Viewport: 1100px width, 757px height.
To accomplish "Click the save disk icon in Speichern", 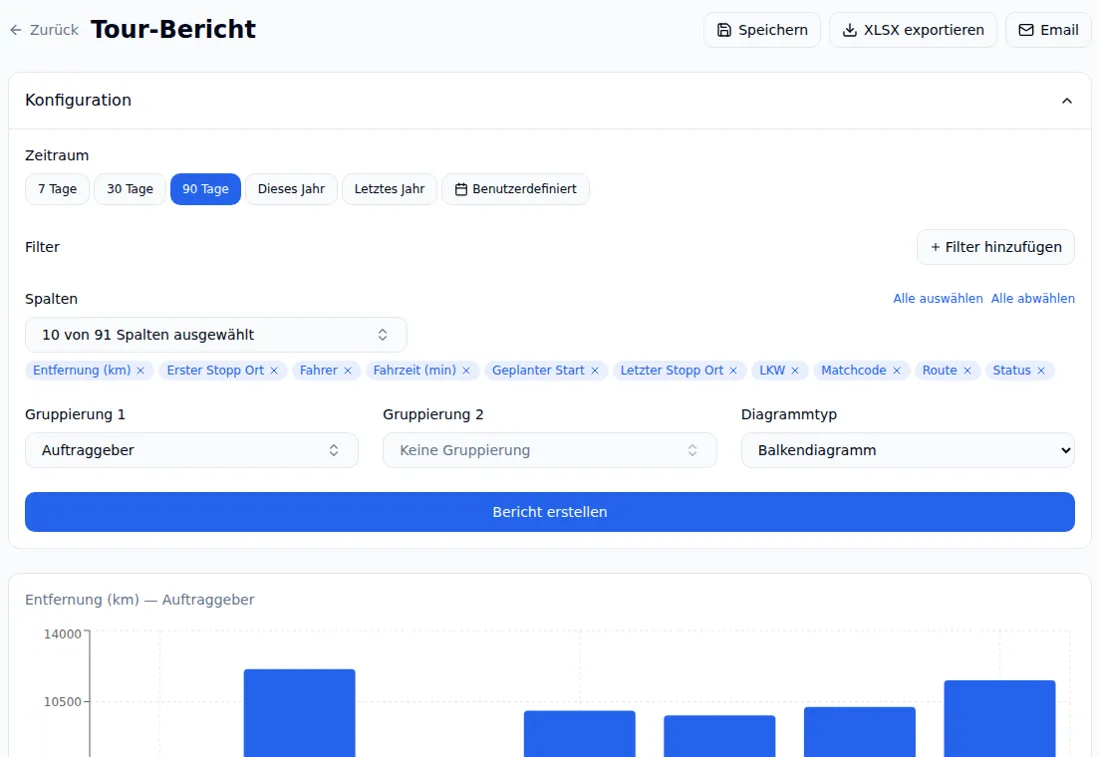I will tap(724, 30).
